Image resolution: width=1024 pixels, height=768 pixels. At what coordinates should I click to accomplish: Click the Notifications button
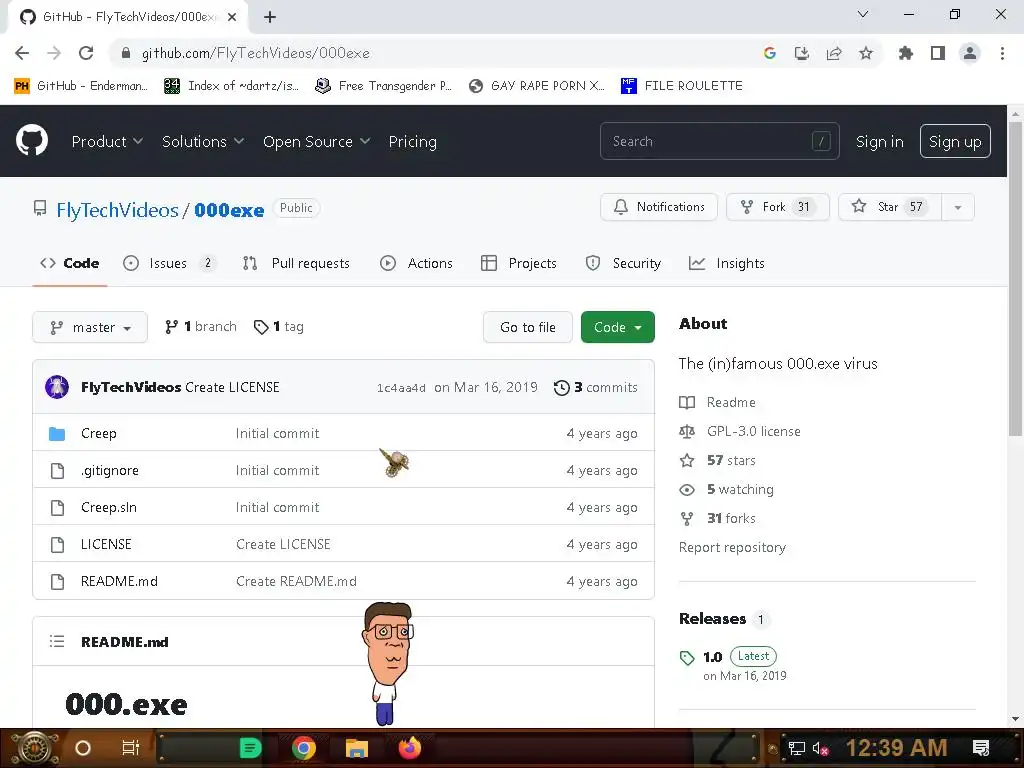tap(659, 207)
